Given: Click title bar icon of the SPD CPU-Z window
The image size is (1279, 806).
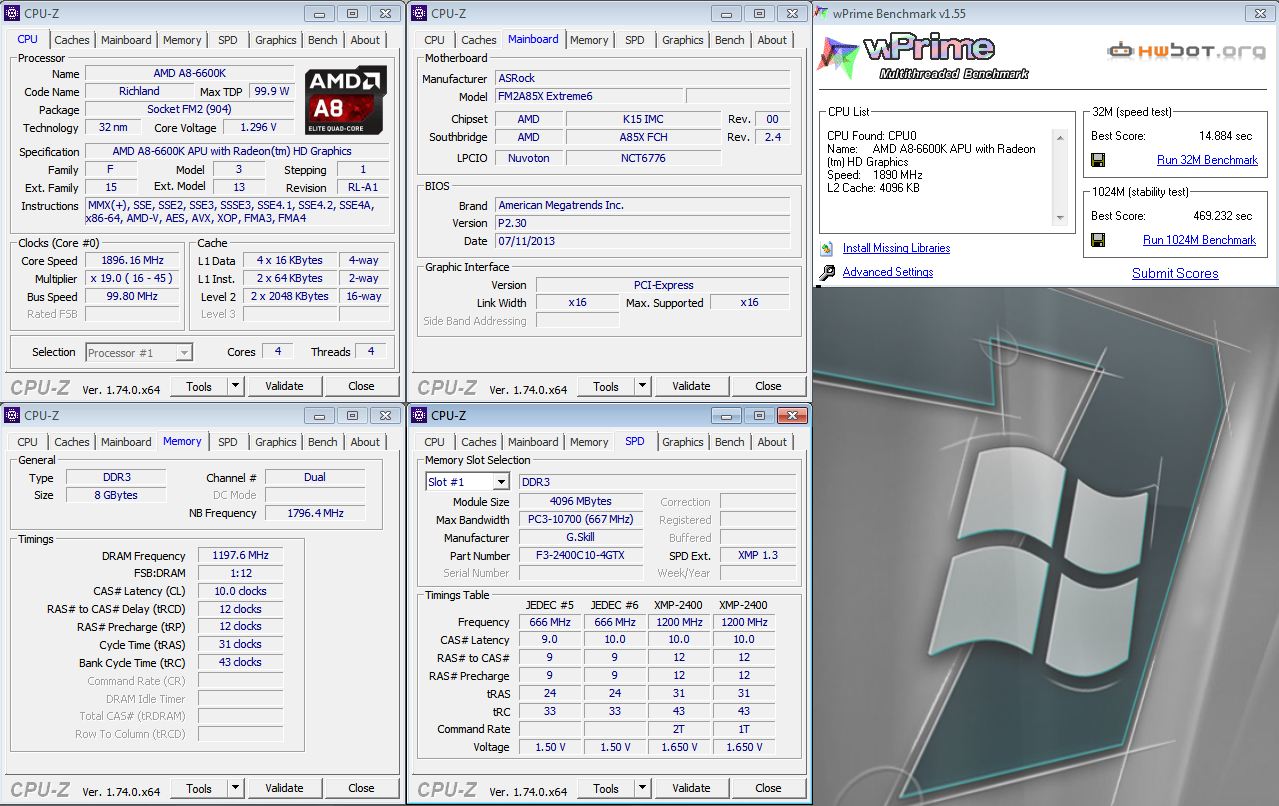Looking at the screenshot, I should point(419,415).
